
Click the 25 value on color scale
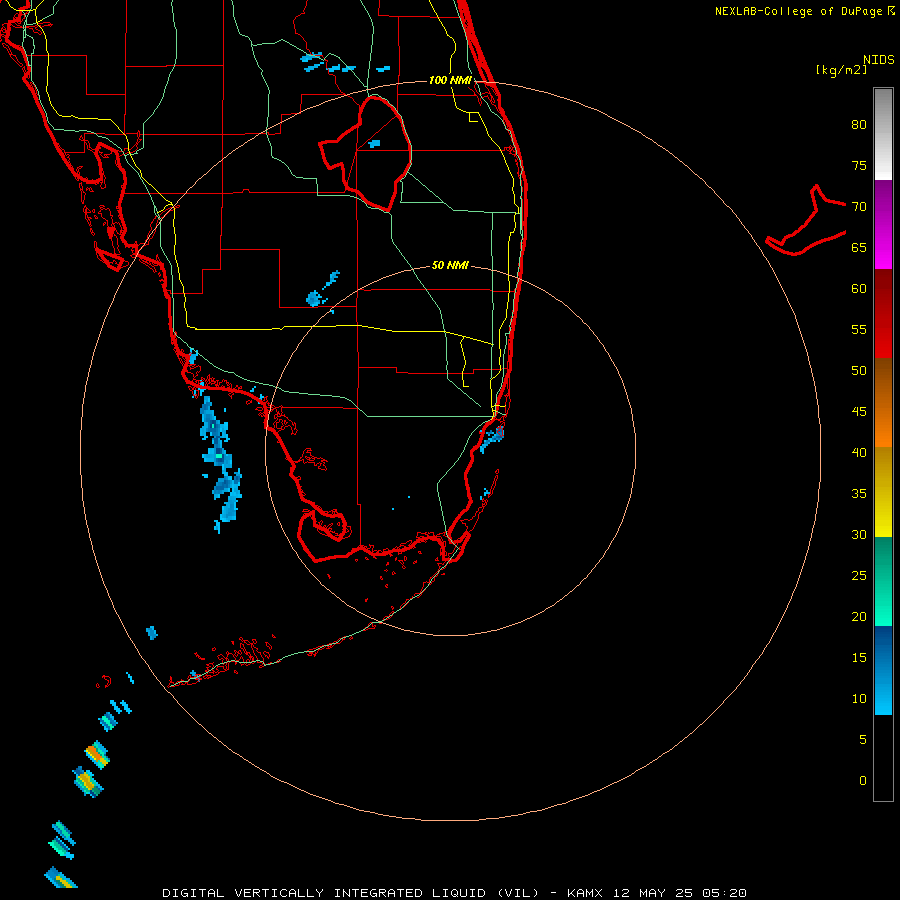click(859, 575)
